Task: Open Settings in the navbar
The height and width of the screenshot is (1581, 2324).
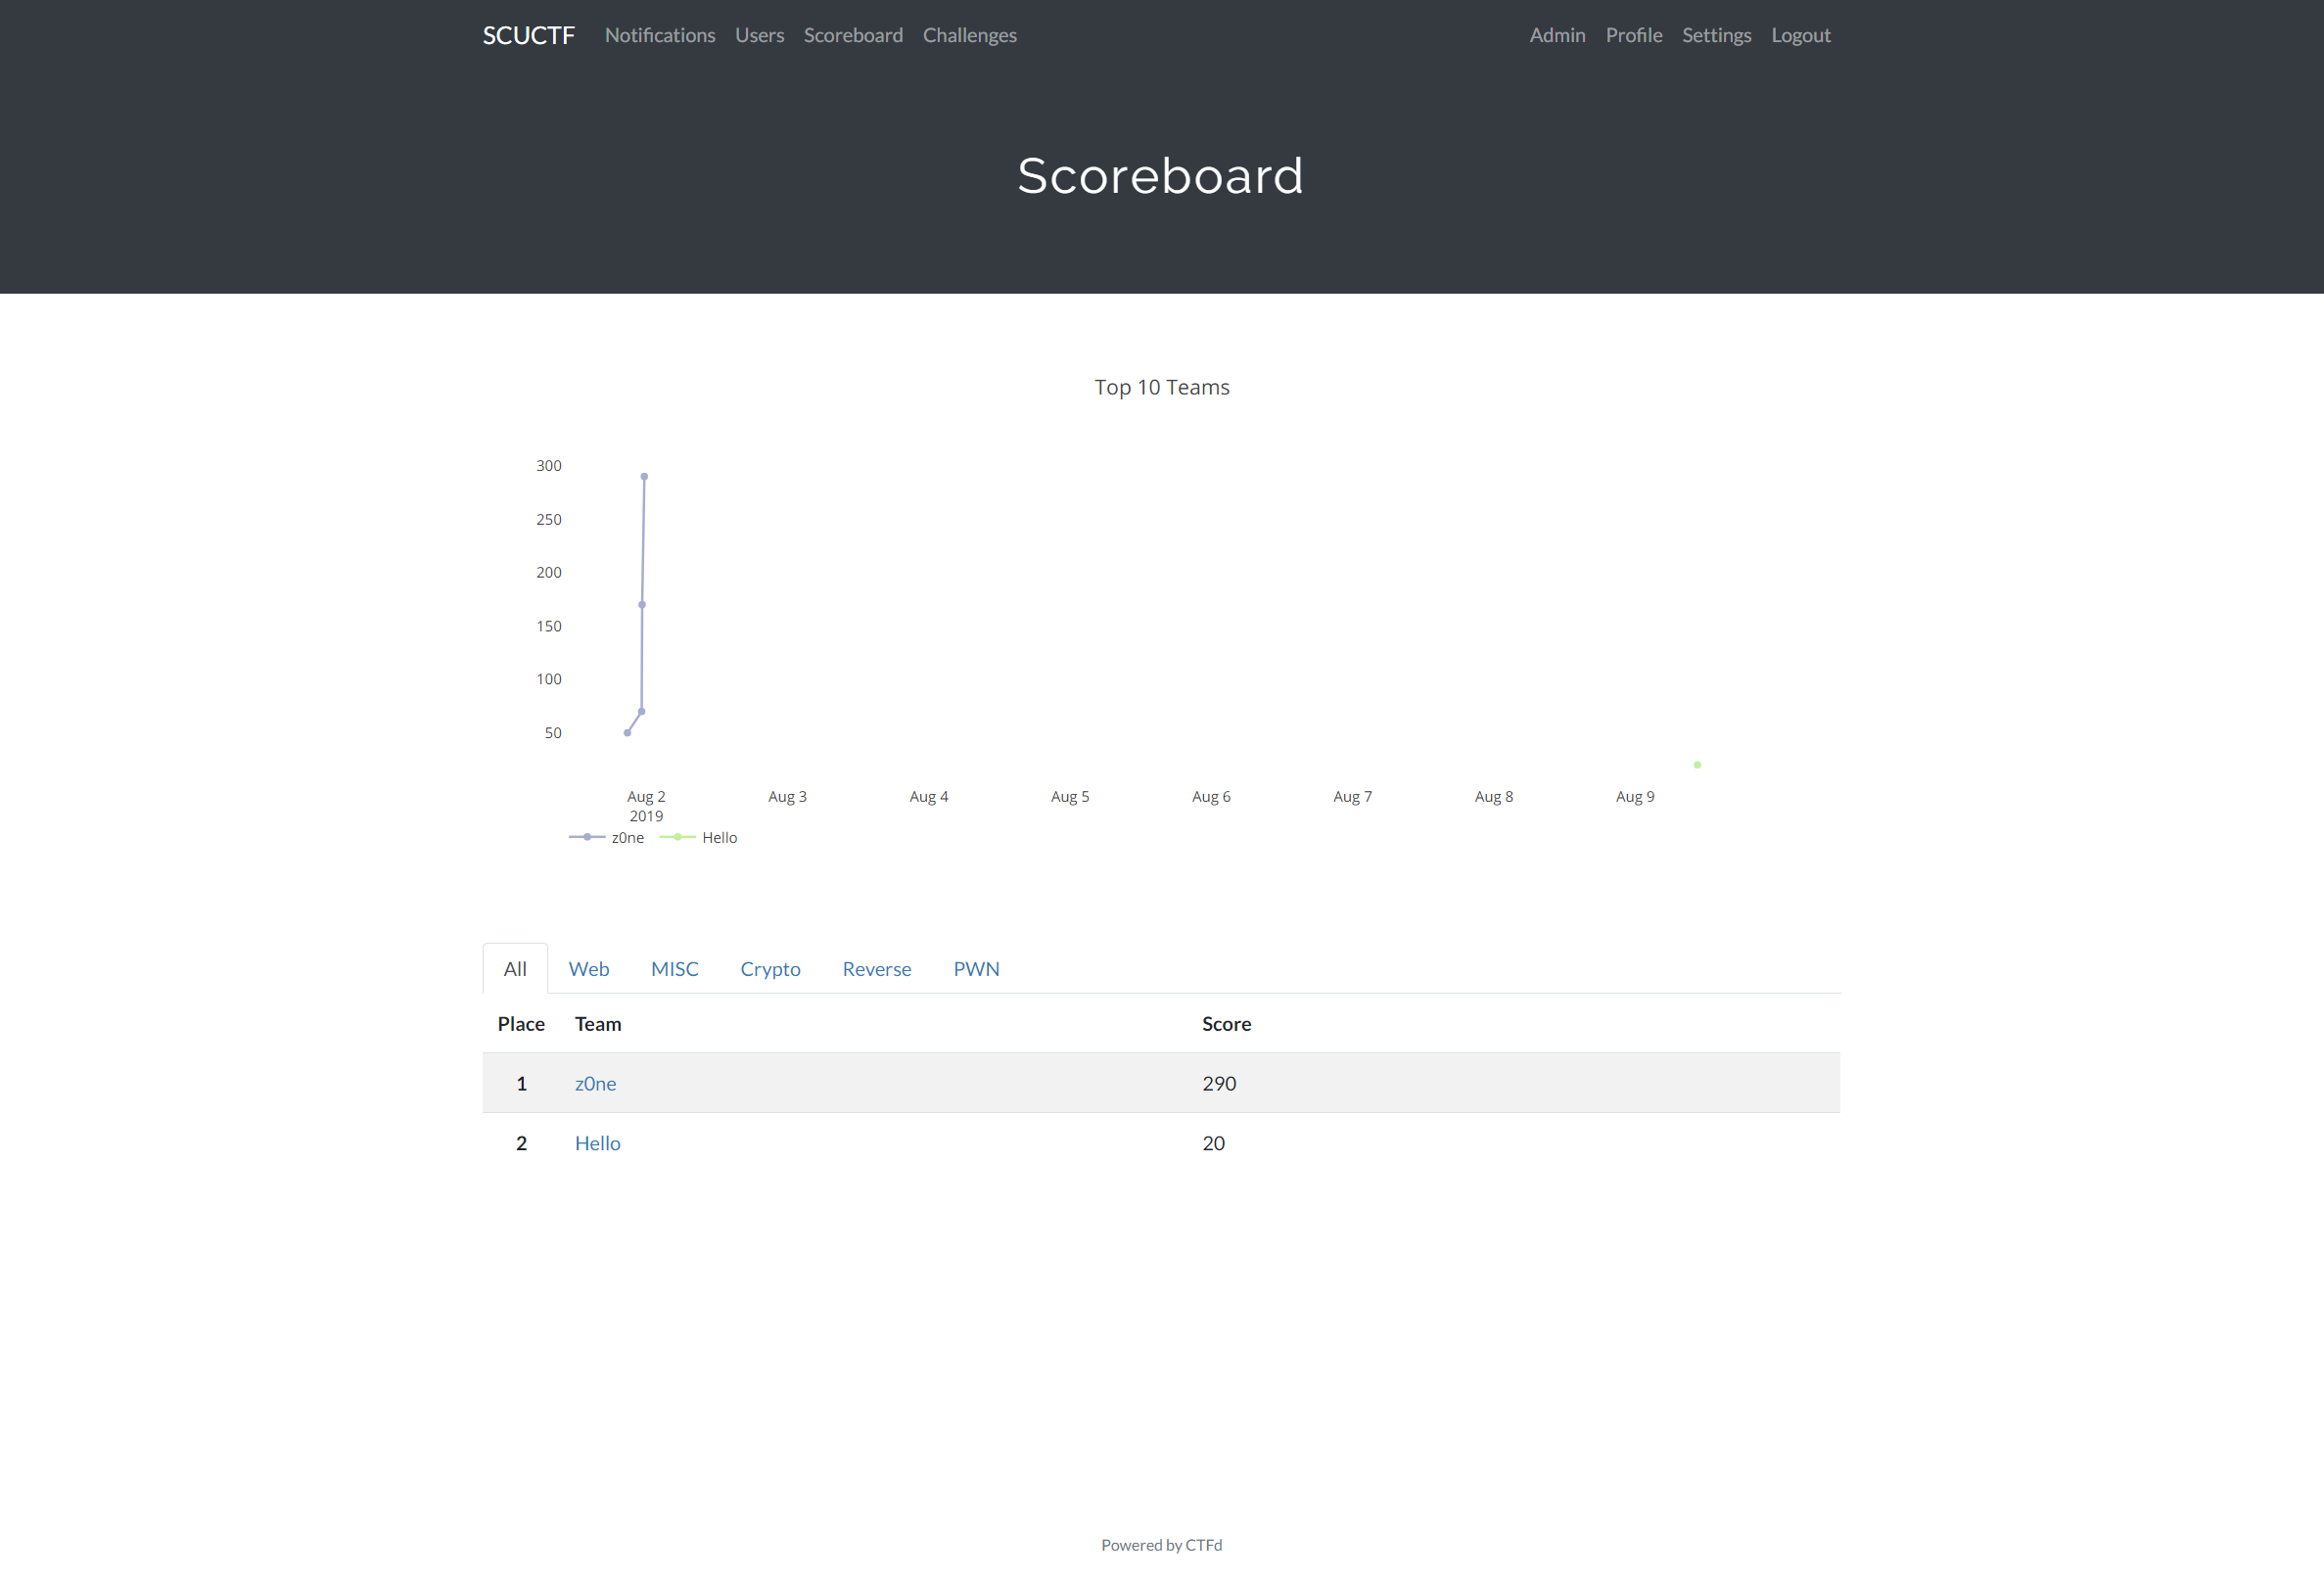Action: (1716, 35)
